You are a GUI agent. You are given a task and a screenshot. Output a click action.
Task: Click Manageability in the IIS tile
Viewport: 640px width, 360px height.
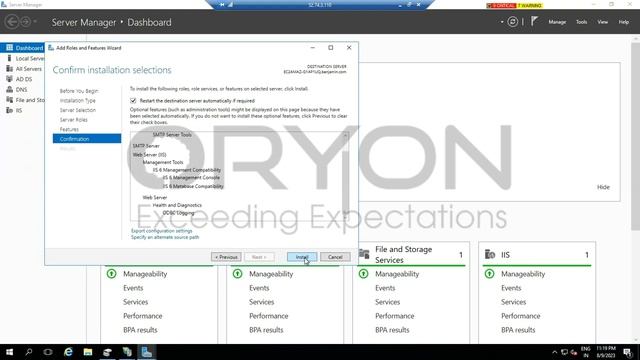pos(523,274)
